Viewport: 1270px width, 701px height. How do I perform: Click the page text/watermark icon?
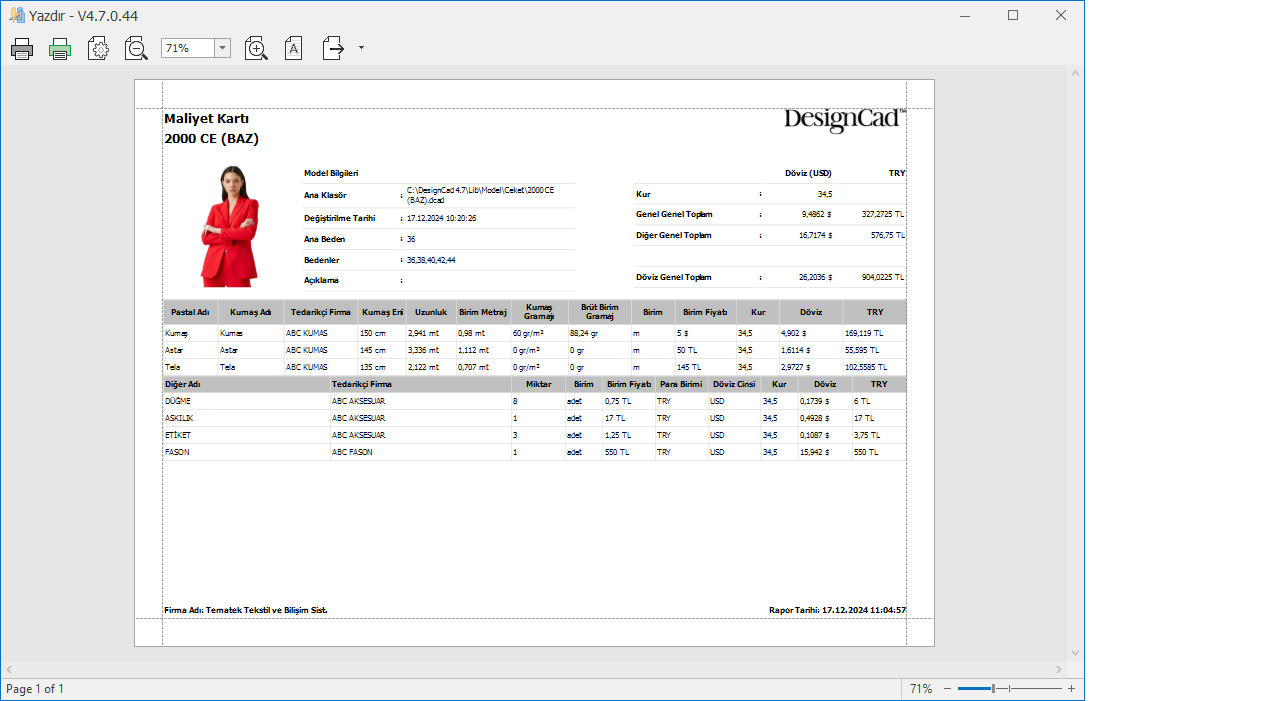coord(293,48)
